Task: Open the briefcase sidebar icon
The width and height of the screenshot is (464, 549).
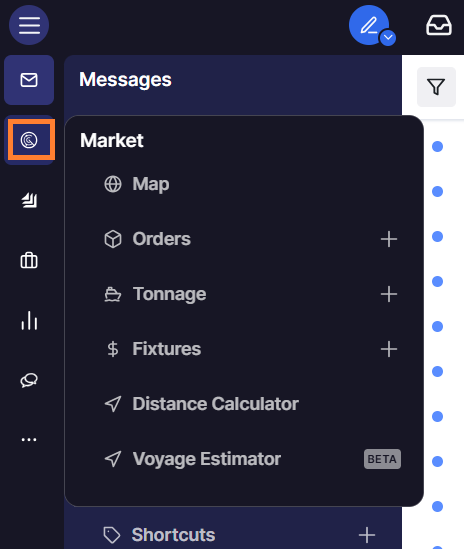Action: click(x=29, y=260)
